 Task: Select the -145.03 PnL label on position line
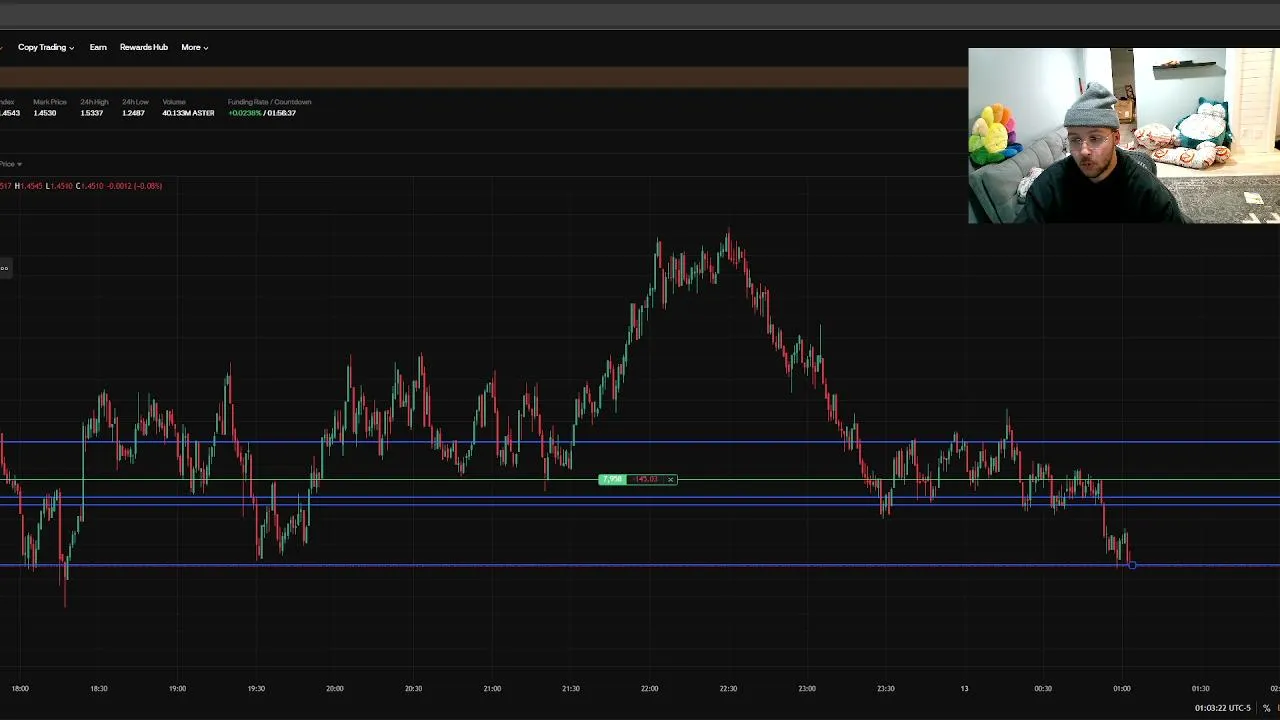[x=646, y=480]
